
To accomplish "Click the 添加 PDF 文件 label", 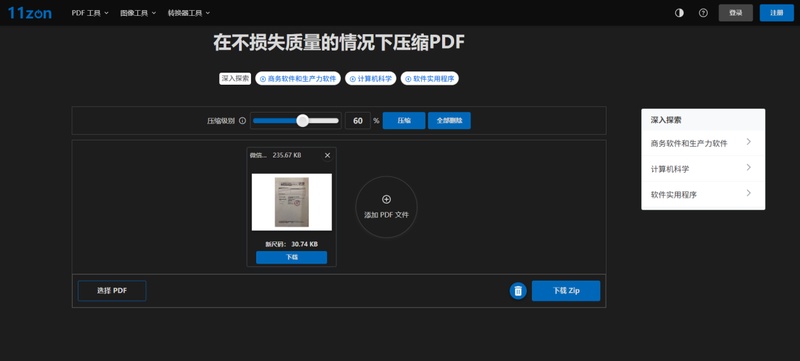I will (386, 215).
